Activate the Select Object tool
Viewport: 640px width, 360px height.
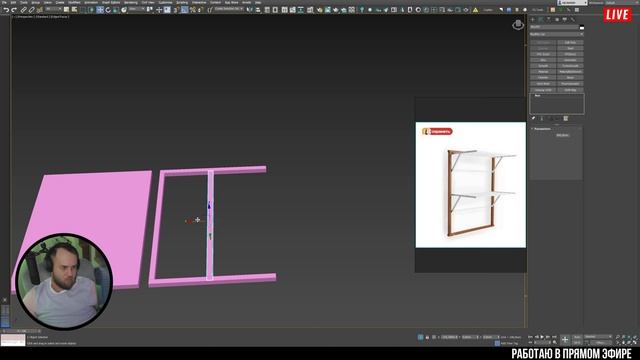coord(66,9)
